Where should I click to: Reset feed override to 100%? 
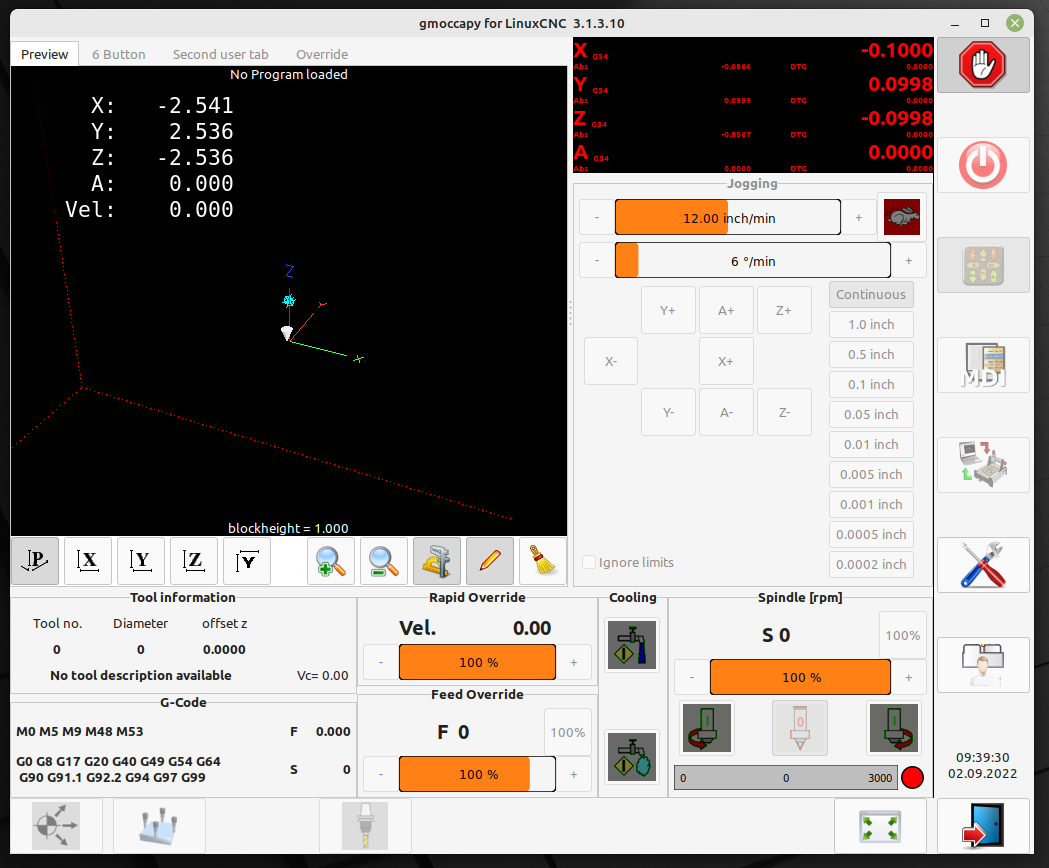pos(567,732)
